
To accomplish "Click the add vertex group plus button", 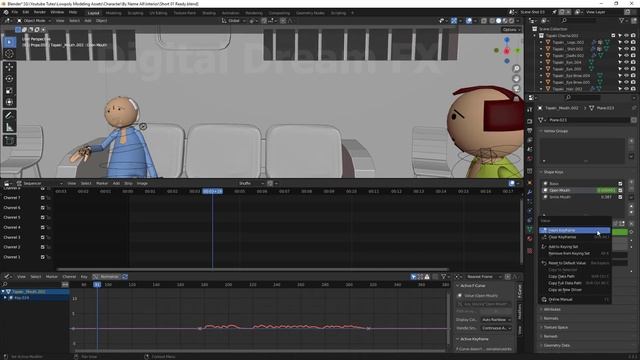I will coord(631,141).
